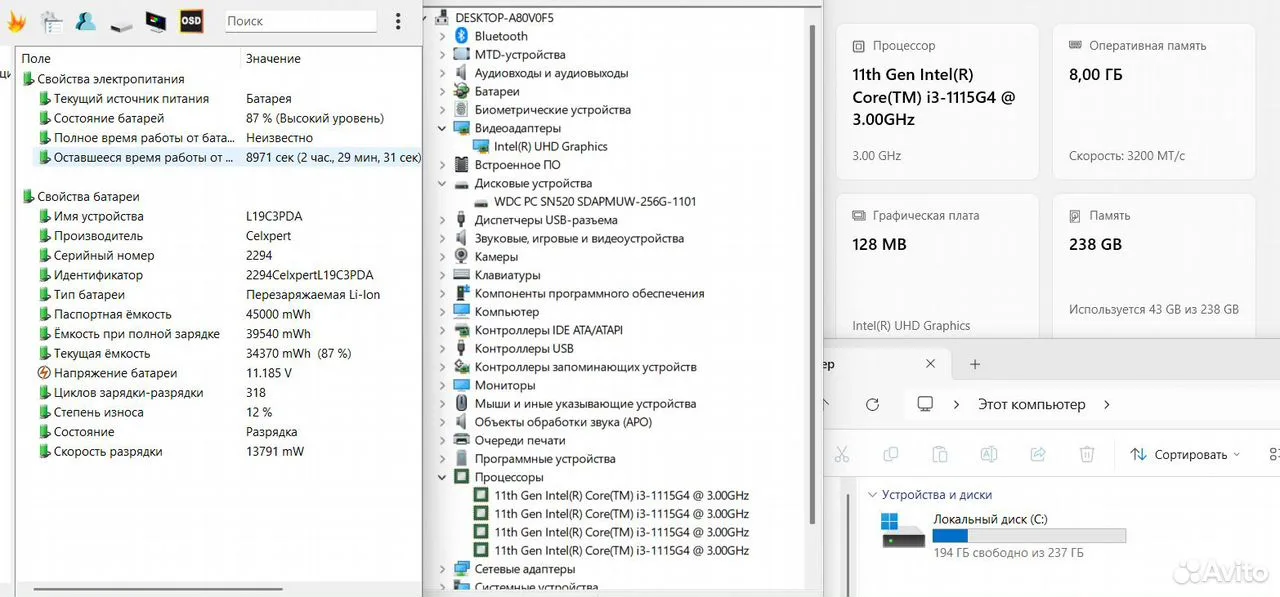Close the current File Explorer tab

point(931,364)
